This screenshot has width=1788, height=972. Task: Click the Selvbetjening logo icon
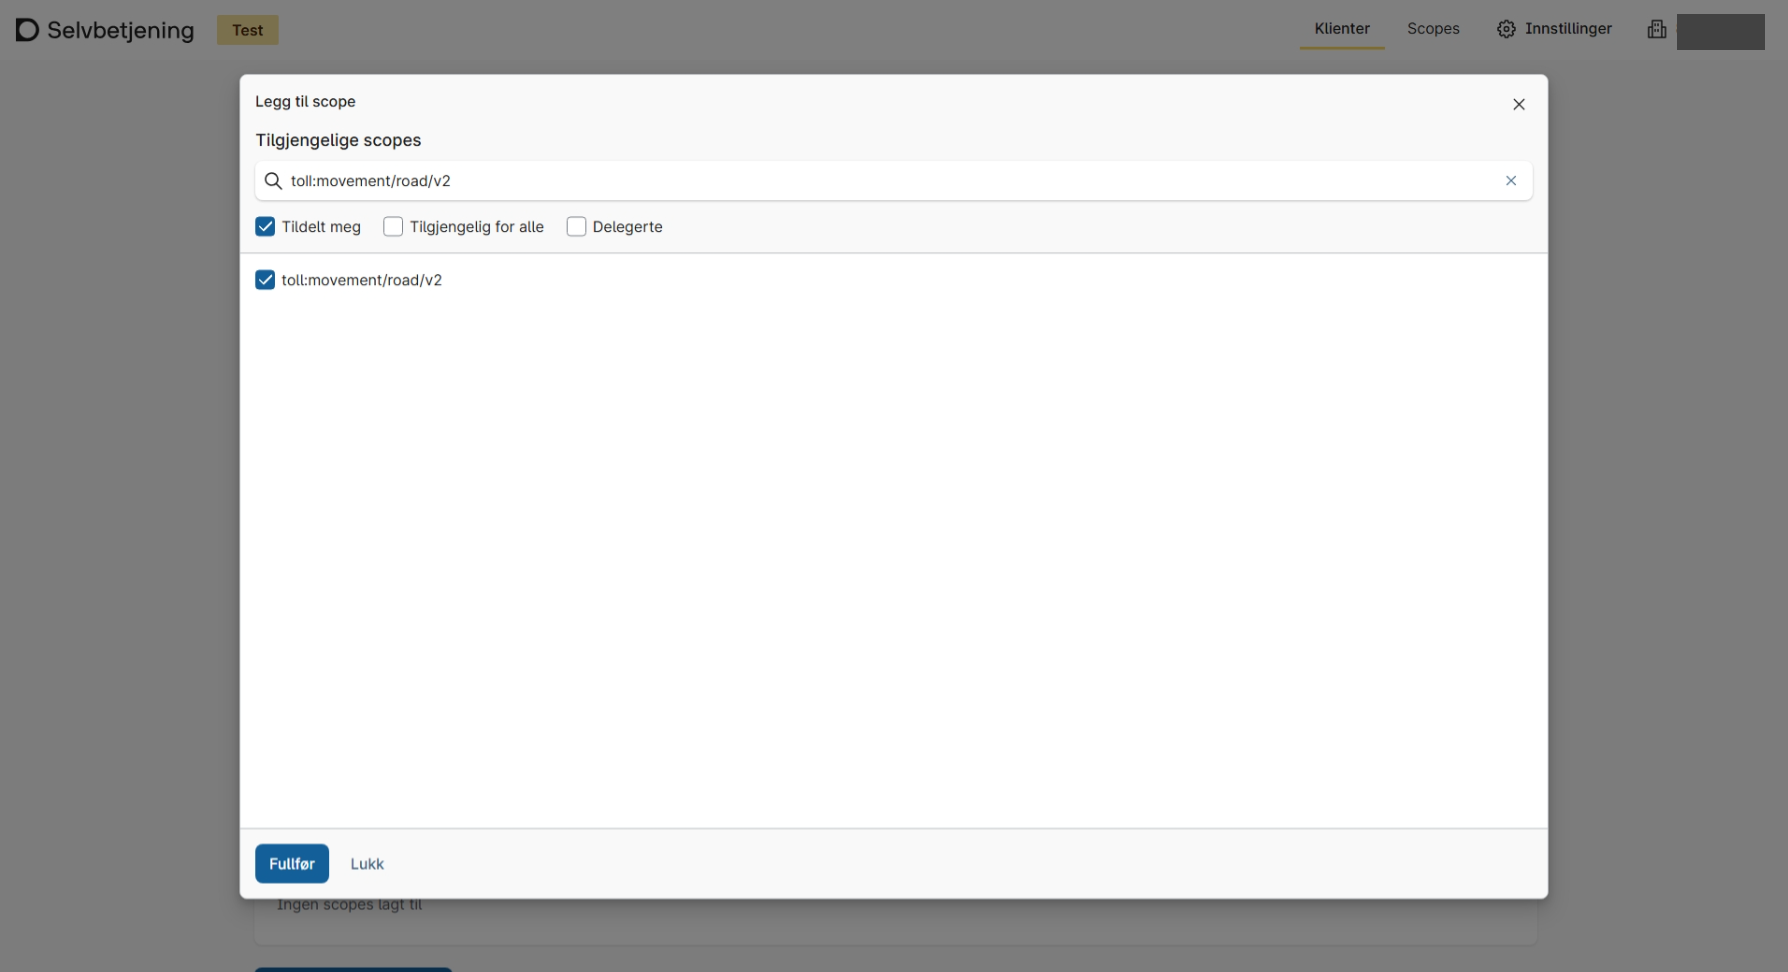tap(27, 30)
